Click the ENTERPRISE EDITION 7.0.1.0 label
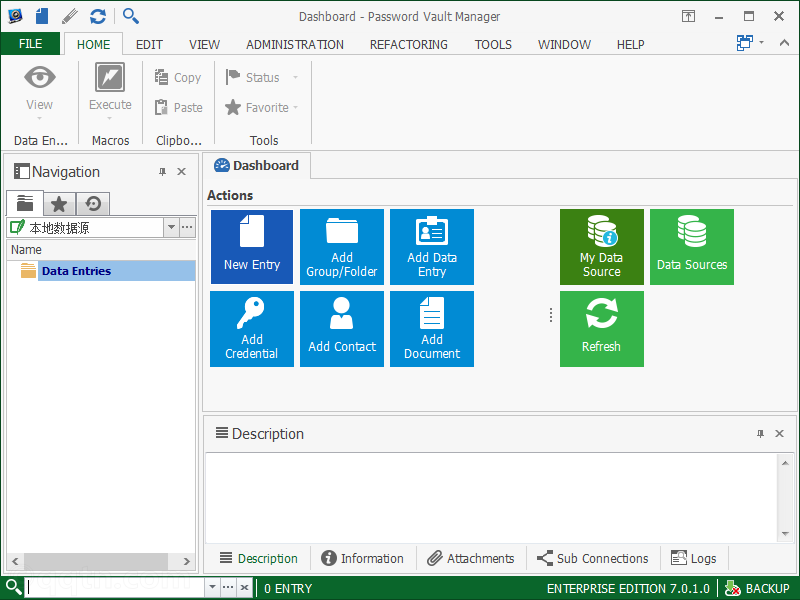 point(628,588)
